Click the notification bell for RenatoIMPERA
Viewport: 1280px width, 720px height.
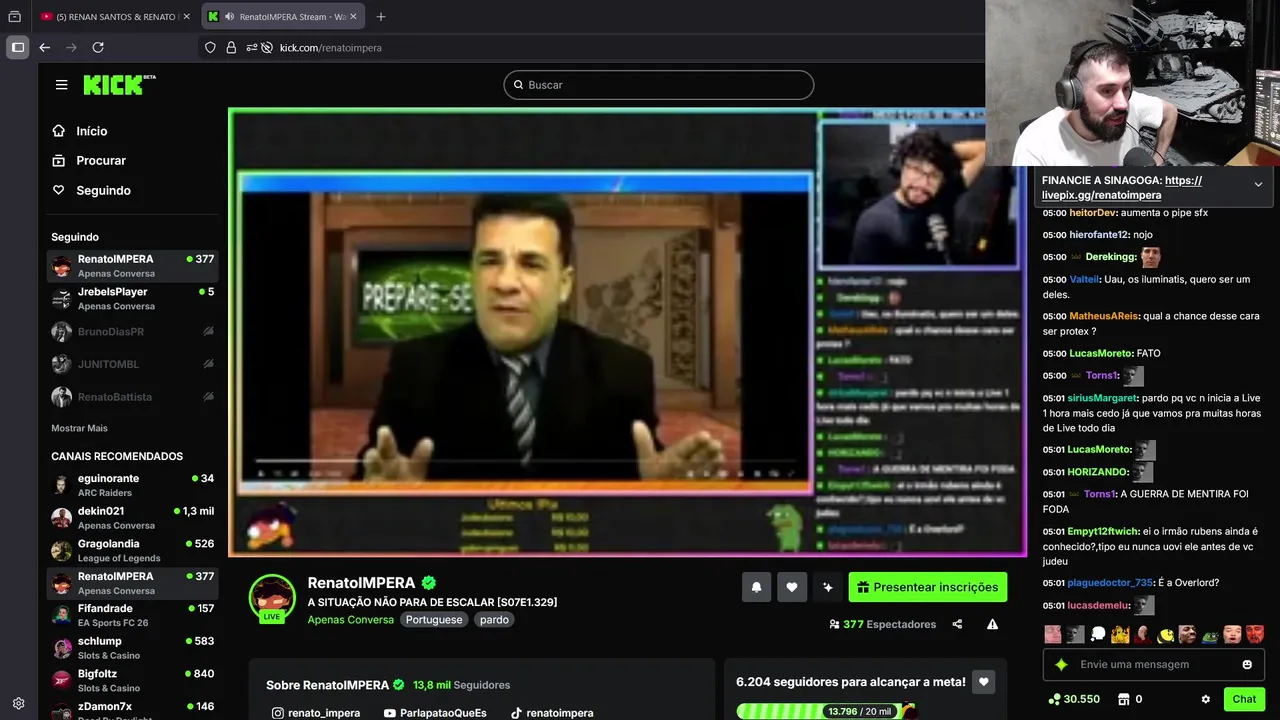click(756, 587)
